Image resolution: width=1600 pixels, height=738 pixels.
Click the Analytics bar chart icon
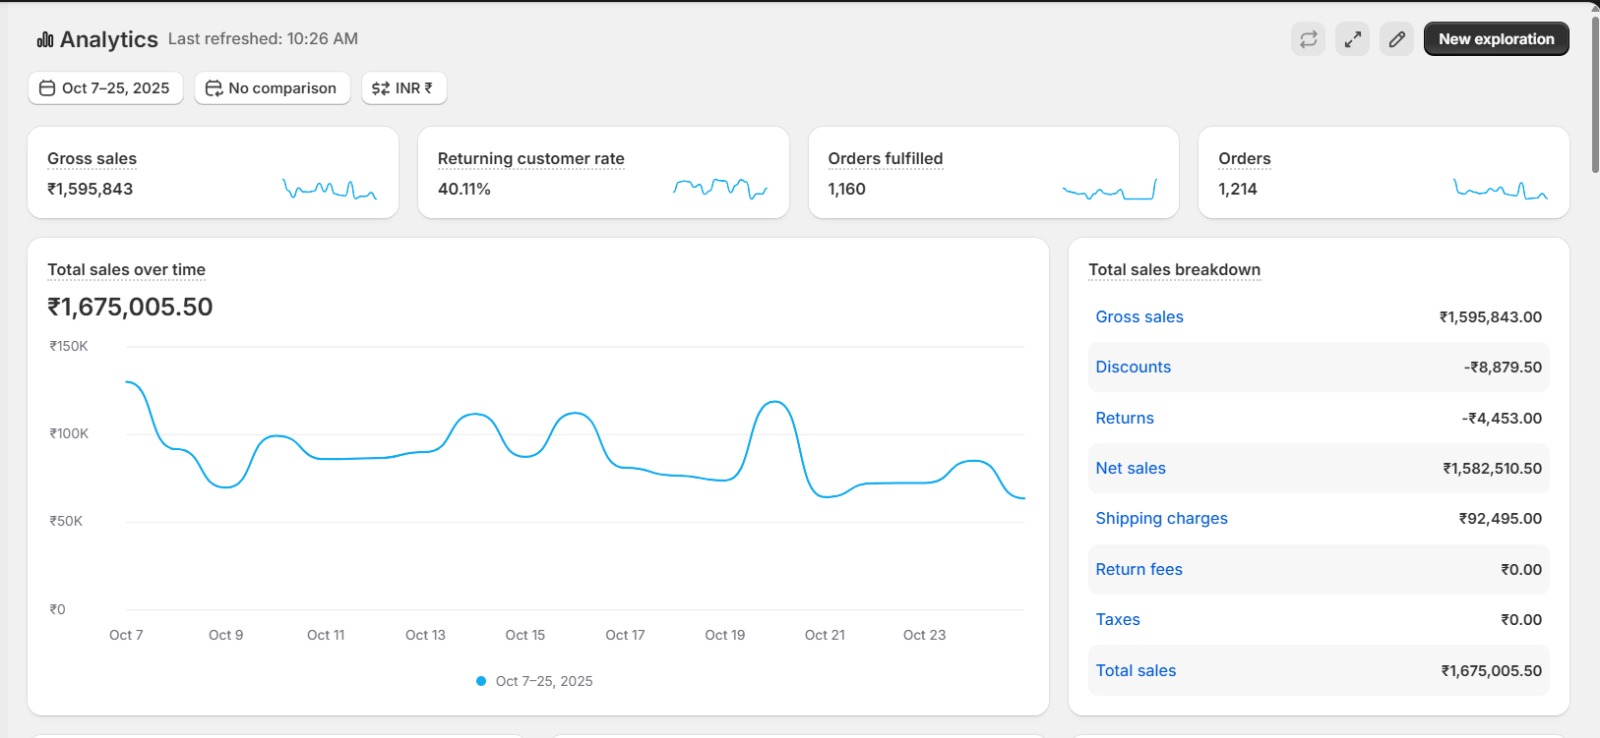(x=45, y=40)
